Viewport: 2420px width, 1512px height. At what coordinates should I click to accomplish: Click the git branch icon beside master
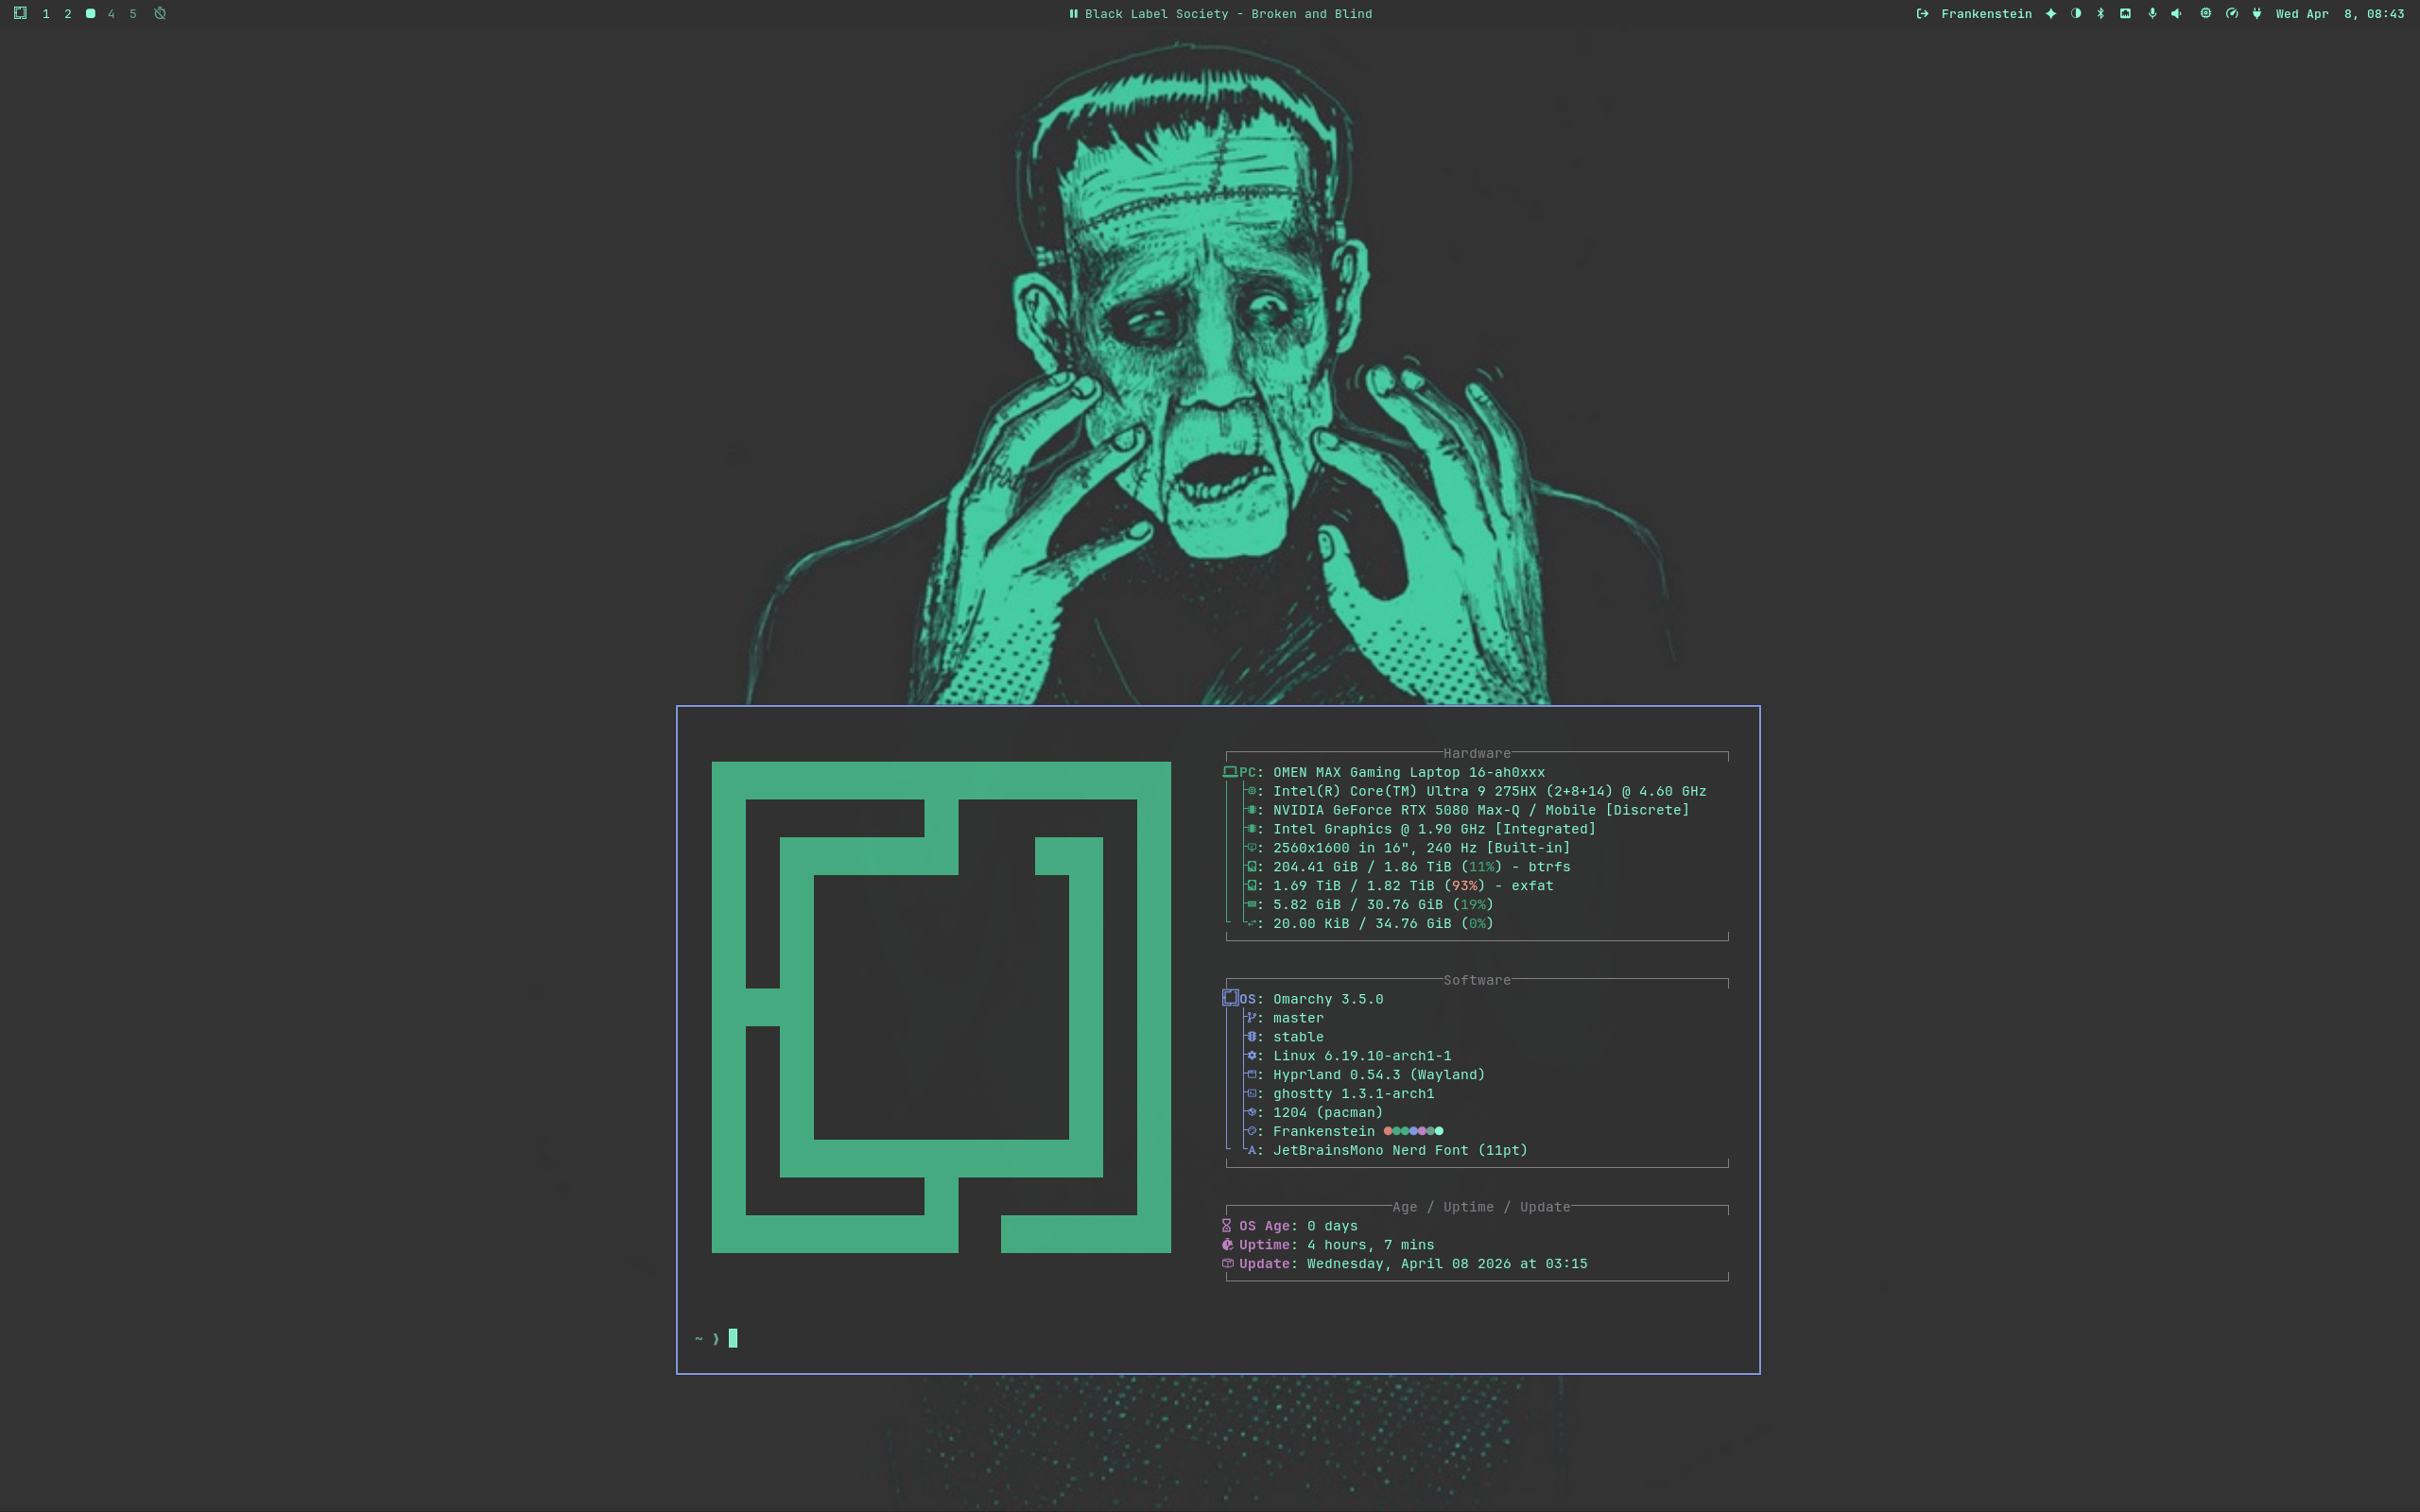click(x=1251, y=1018)
